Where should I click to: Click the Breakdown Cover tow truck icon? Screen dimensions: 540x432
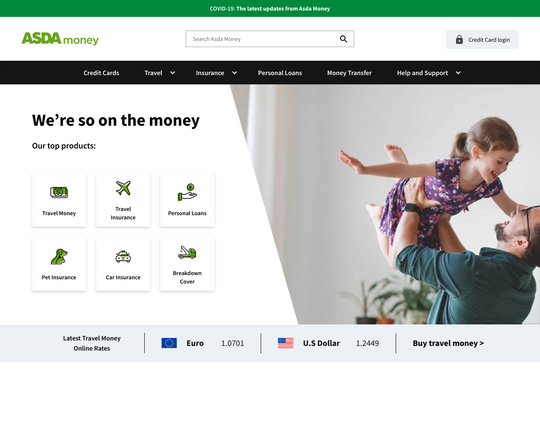187,252
